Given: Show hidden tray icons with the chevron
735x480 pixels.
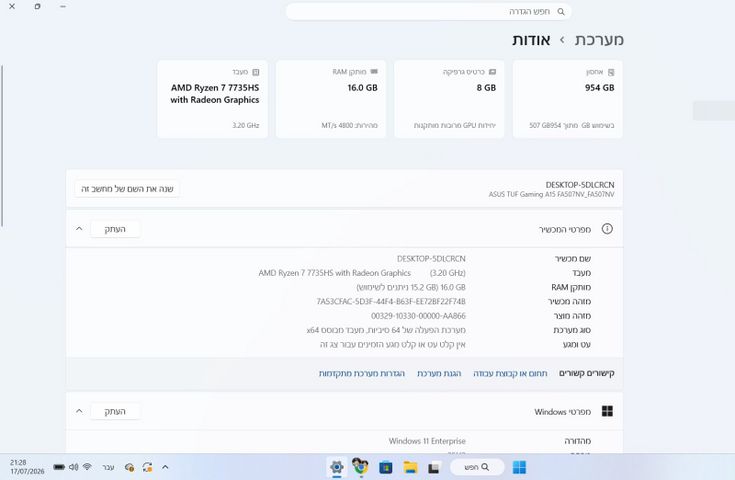Looking at the screenshot, I should click(x=165, y=467).
